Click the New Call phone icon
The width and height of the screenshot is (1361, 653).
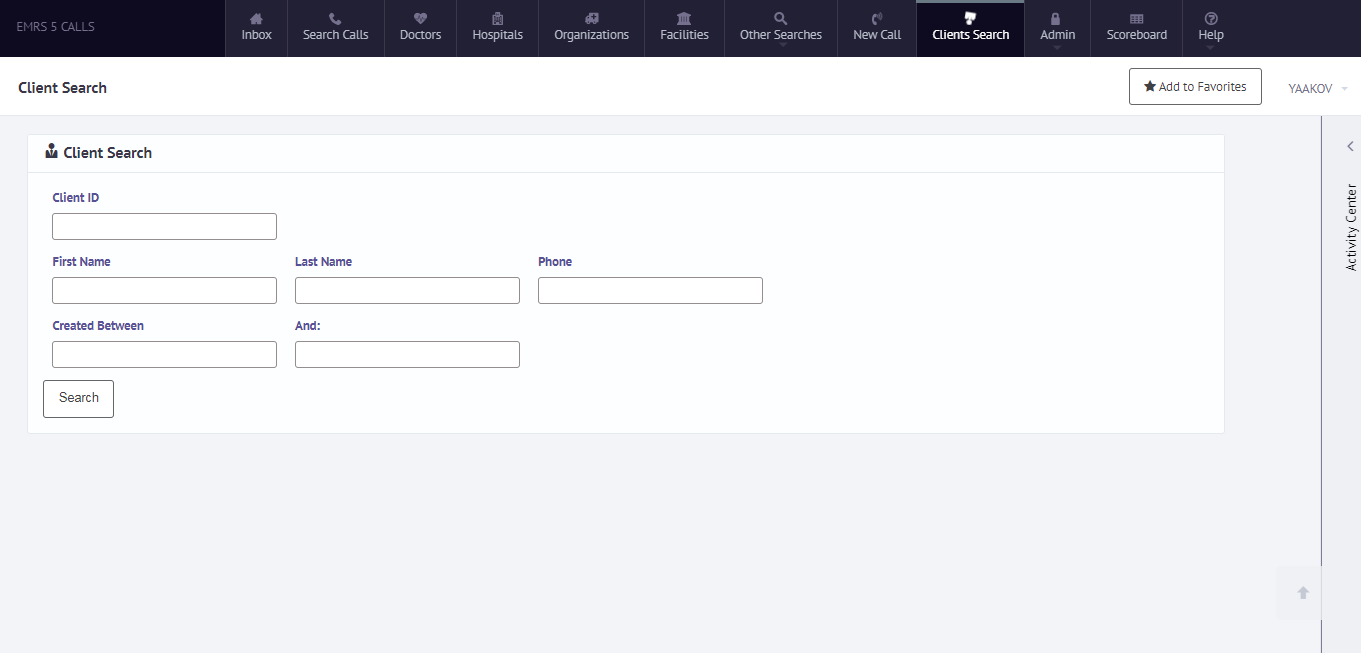click(x=877, y=19)
